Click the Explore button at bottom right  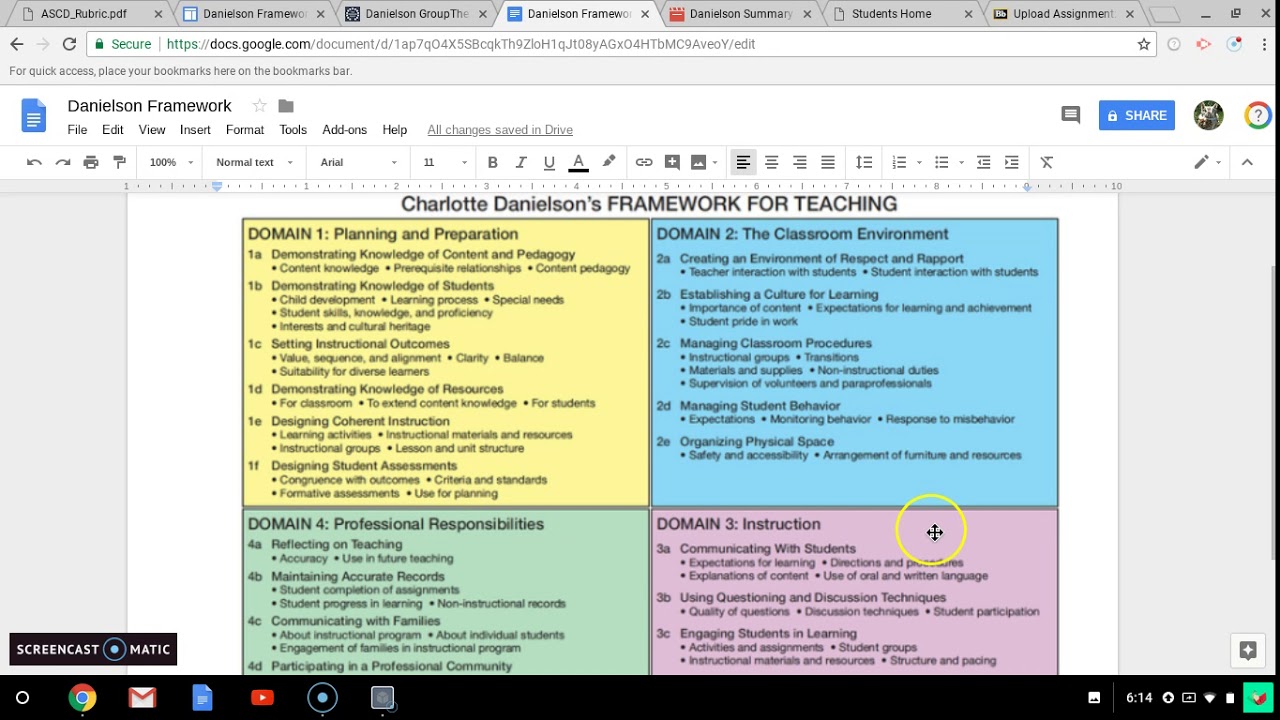(x=1248, y=650)
